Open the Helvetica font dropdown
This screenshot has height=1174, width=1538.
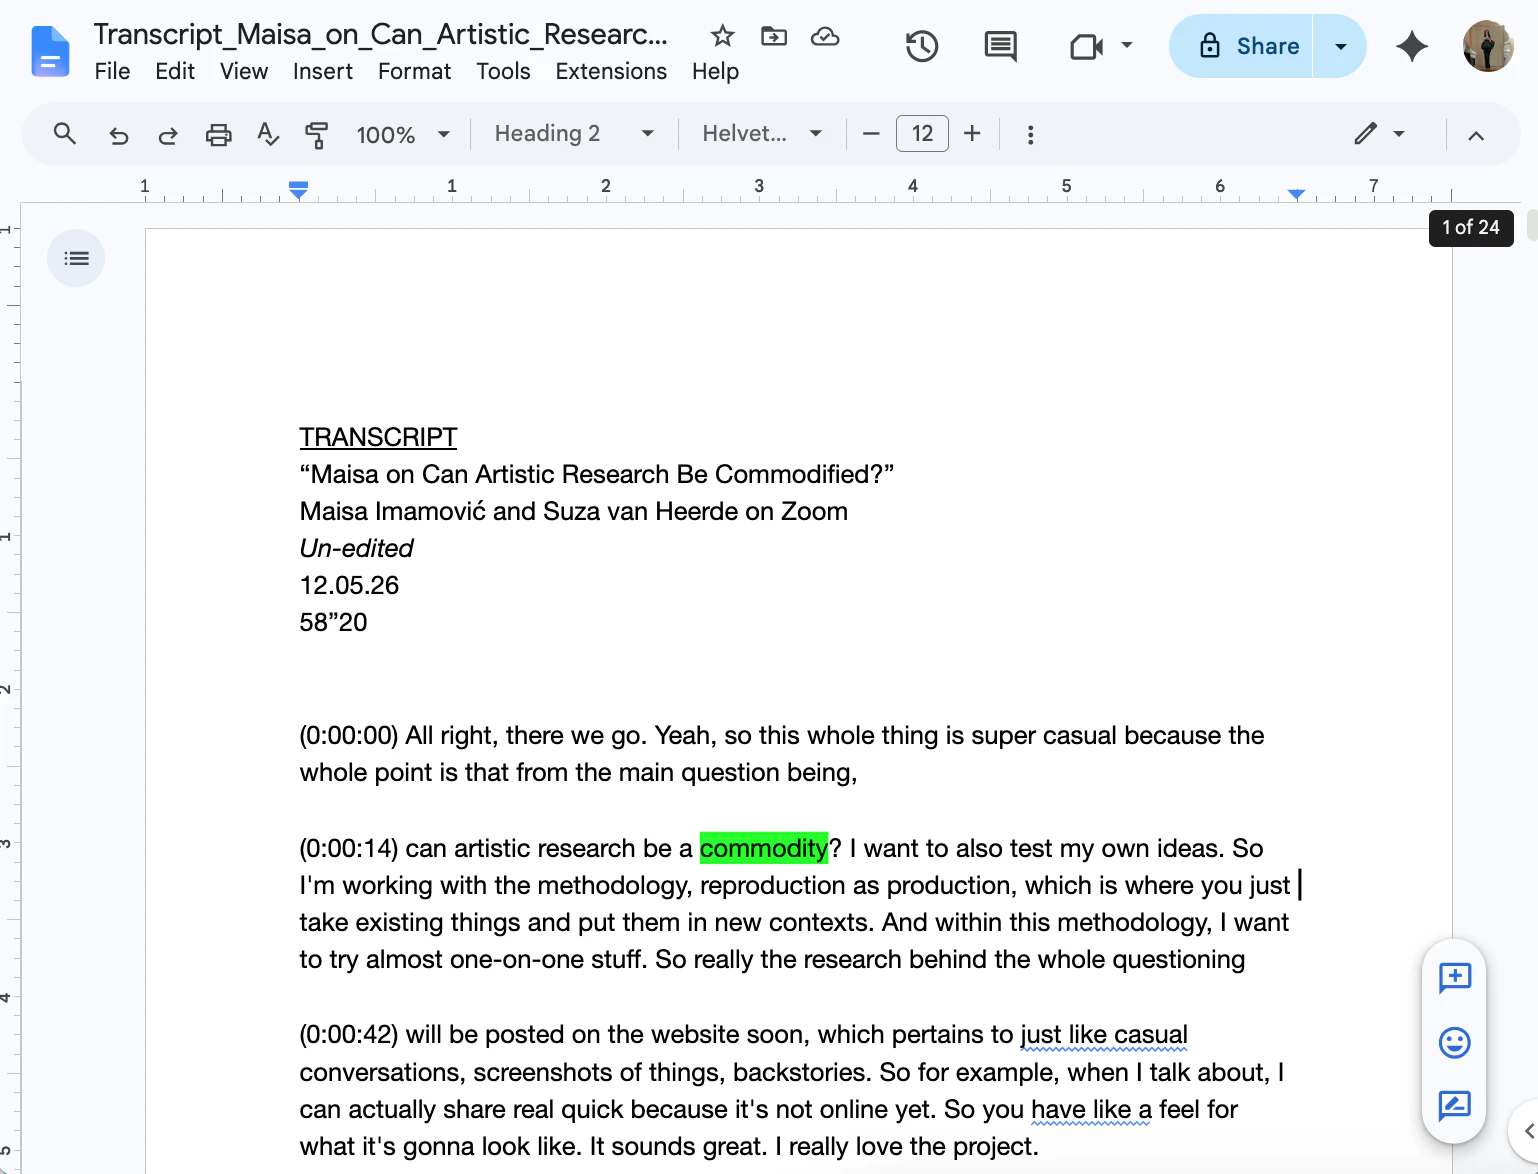point(762,134)
